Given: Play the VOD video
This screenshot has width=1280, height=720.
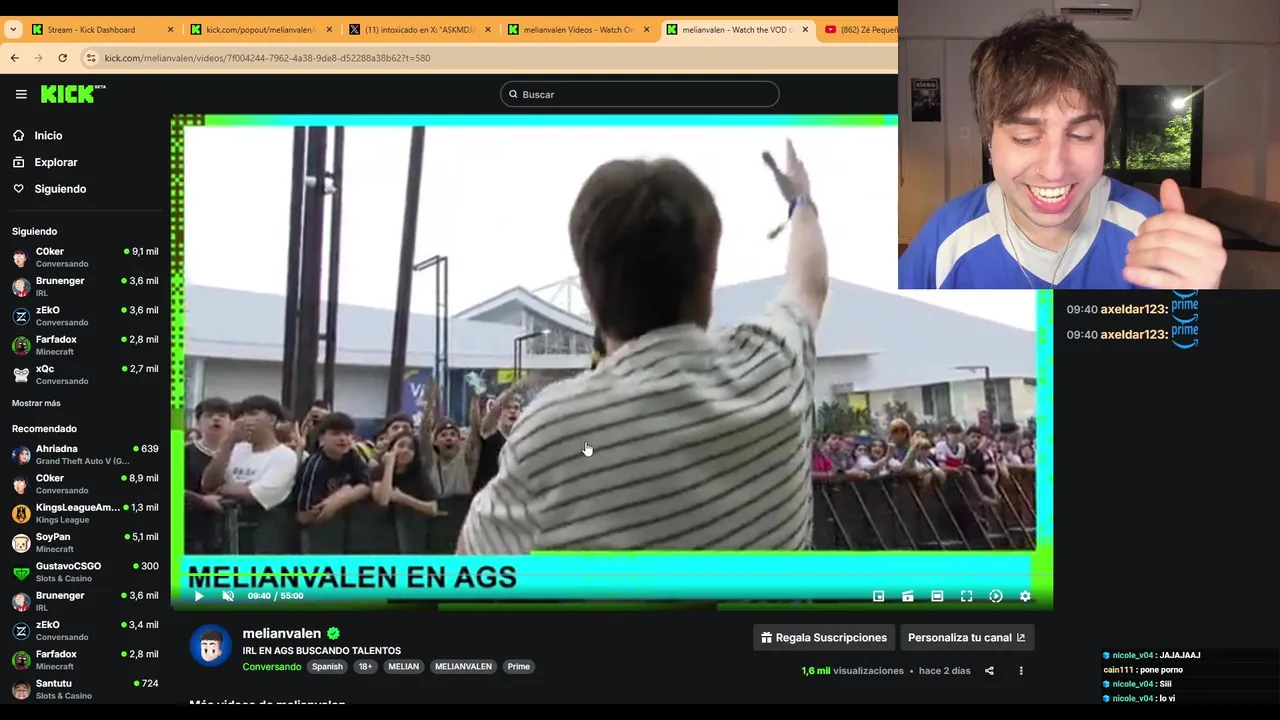Looking at the screenshot, I should 199,596.
